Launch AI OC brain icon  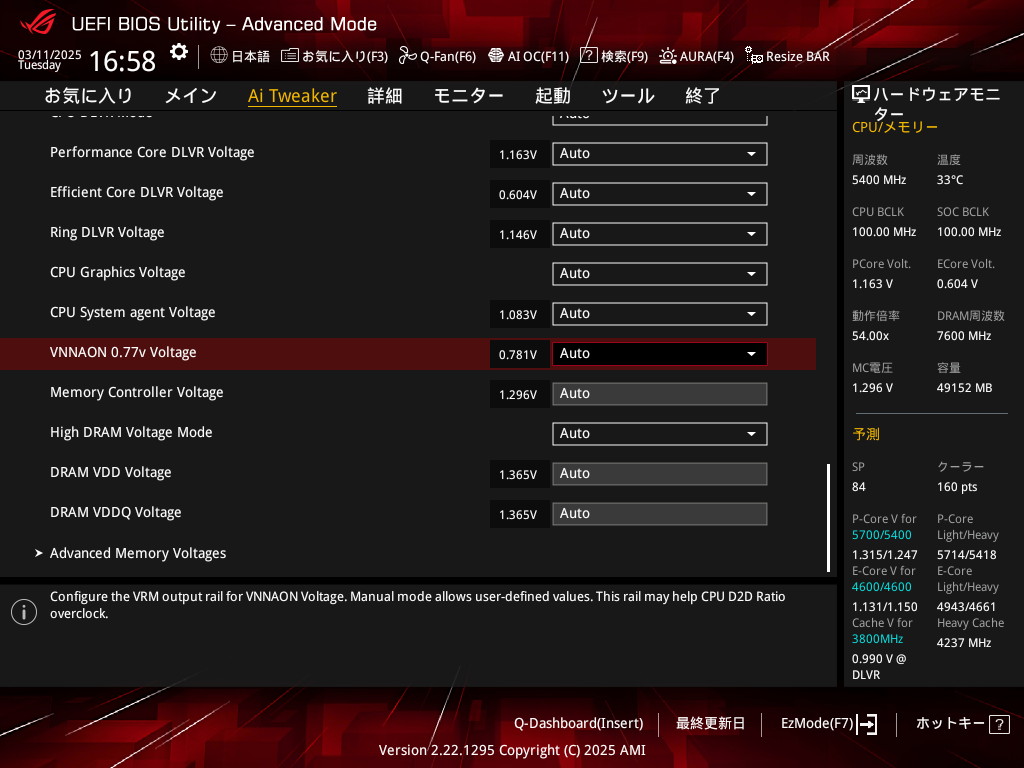496,56
